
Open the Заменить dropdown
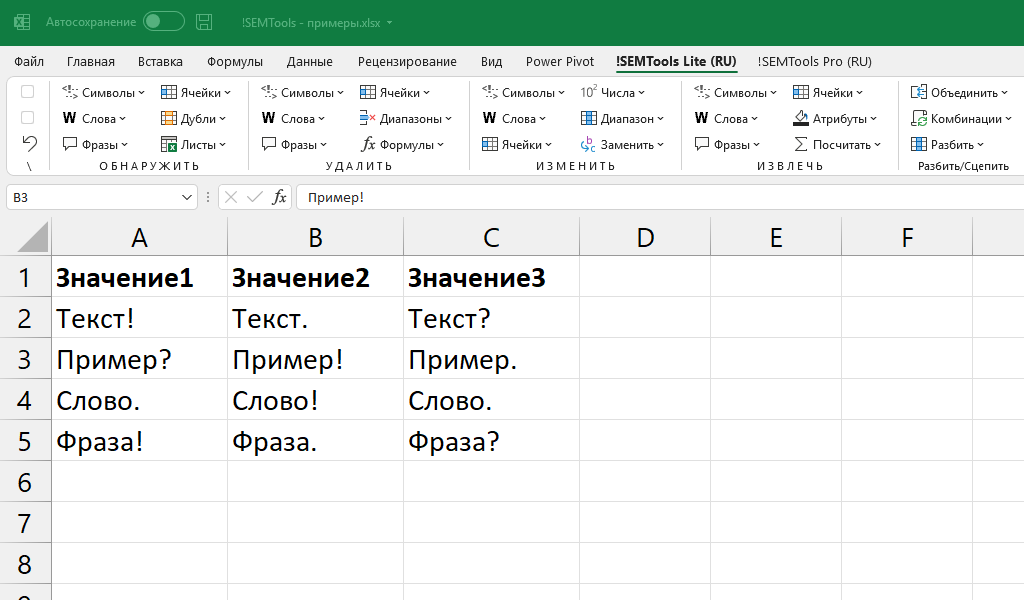coord(622,145)
